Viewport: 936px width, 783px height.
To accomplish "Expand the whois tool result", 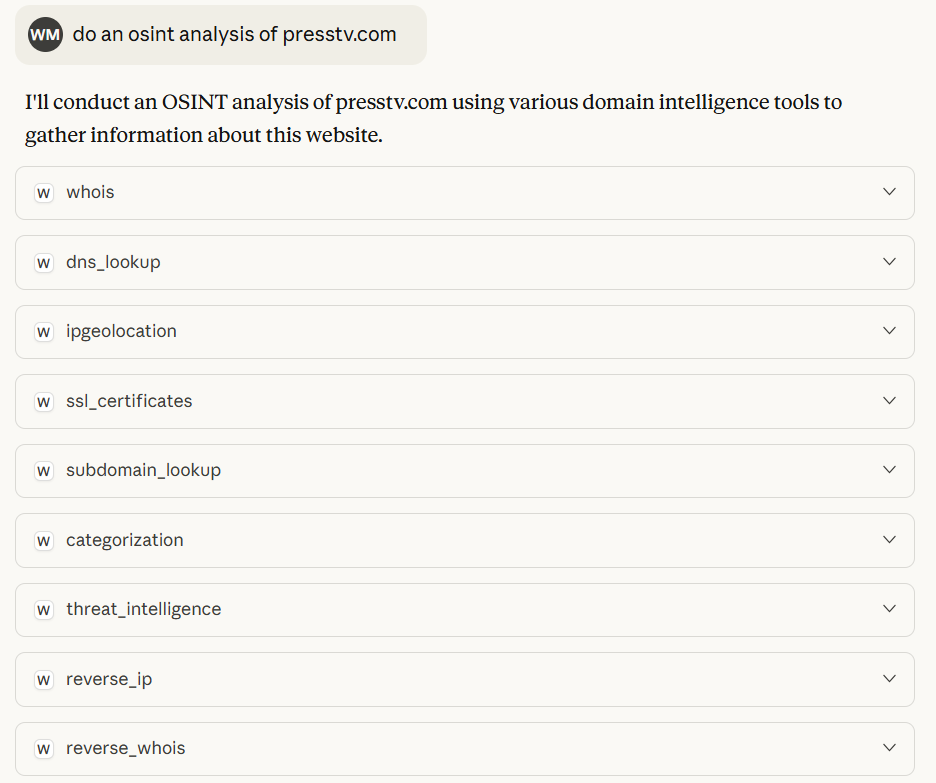I will coord(889,192).
